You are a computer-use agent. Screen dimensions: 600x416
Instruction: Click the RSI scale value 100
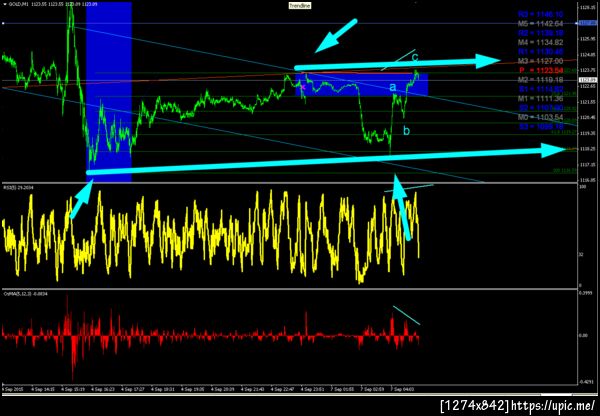pyautogui.click(x=582, y=186)
